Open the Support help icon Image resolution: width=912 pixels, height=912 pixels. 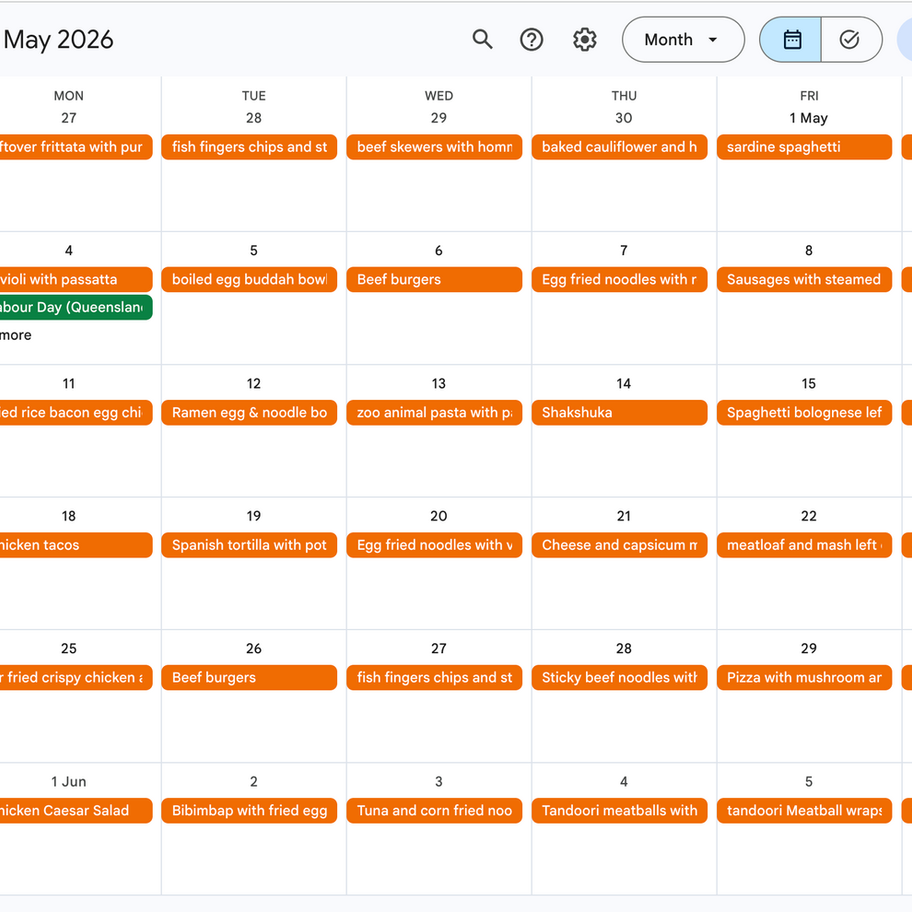click(532, 40)
